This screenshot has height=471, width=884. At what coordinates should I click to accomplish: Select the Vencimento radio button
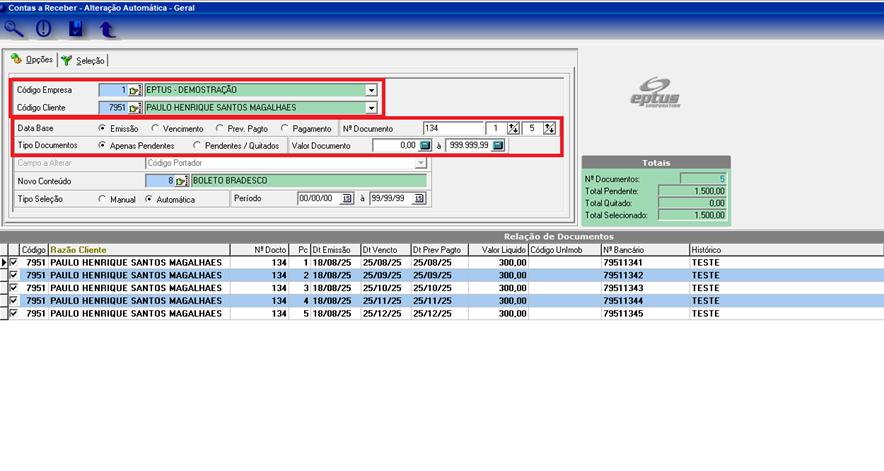click(x=156, y=129)
